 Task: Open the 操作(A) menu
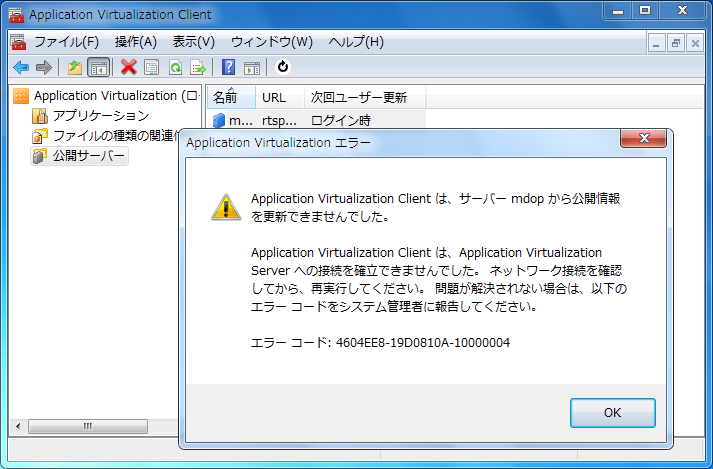pyautogui.click(x=136, y=42)
